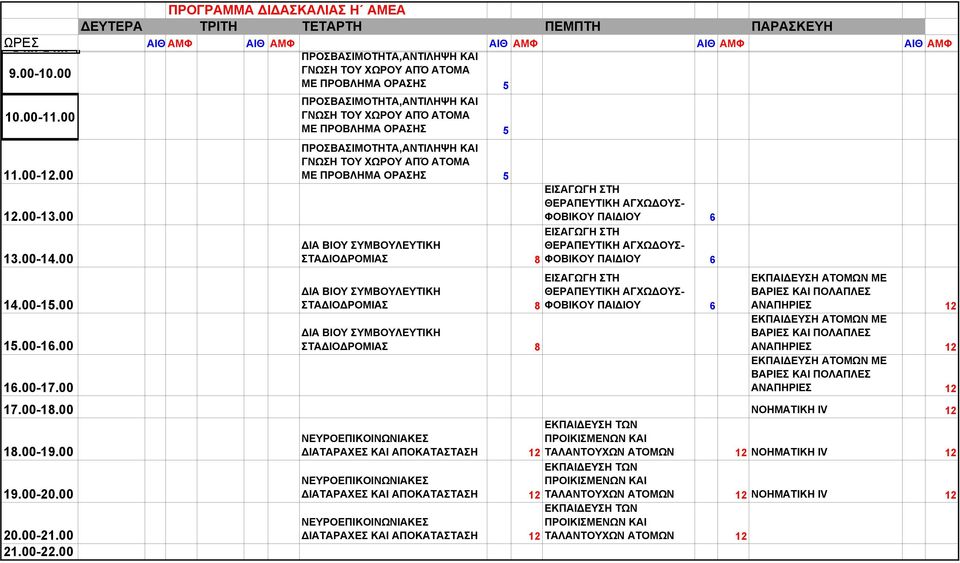Select room number 5 in 9.00-10.00 row

point(506,86)
